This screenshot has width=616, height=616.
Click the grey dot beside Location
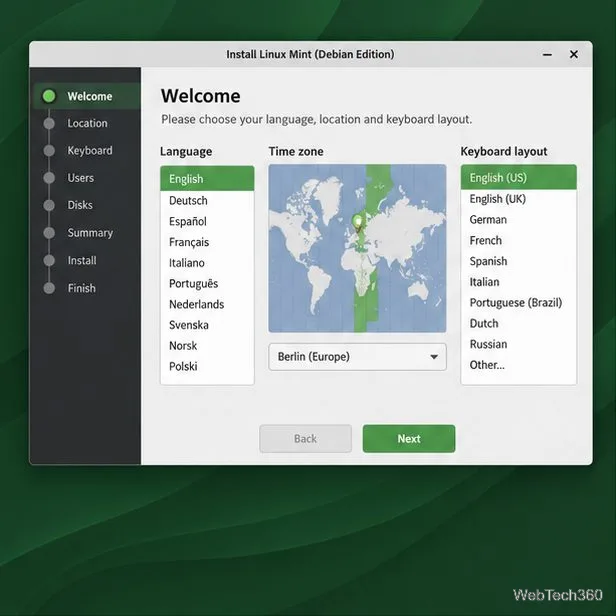(49, 123)
